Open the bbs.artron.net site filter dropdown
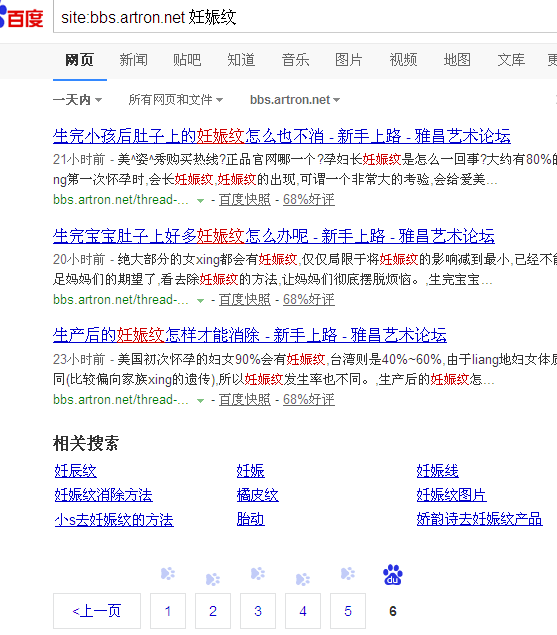Viewport: 557px width, 635px height. 295,100
